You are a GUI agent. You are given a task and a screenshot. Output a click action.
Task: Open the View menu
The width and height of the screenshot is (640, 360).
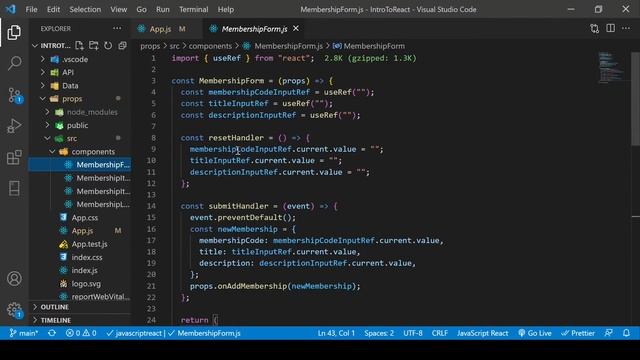pyautogui.click(x=118, y=9)
